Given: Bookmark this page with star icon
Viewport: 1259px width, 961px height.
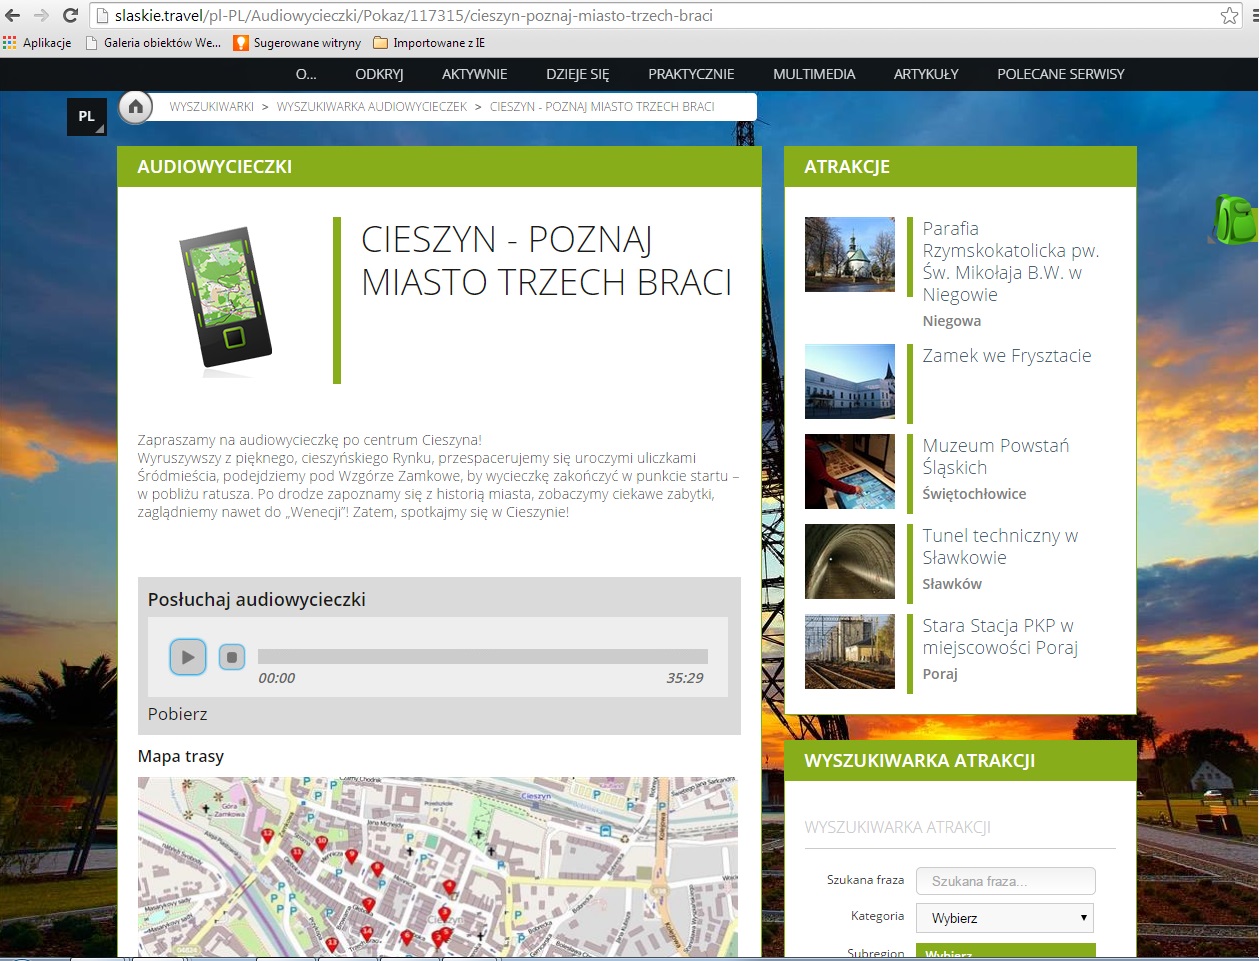Looking at the screenshot, I should coord(1229,16).
